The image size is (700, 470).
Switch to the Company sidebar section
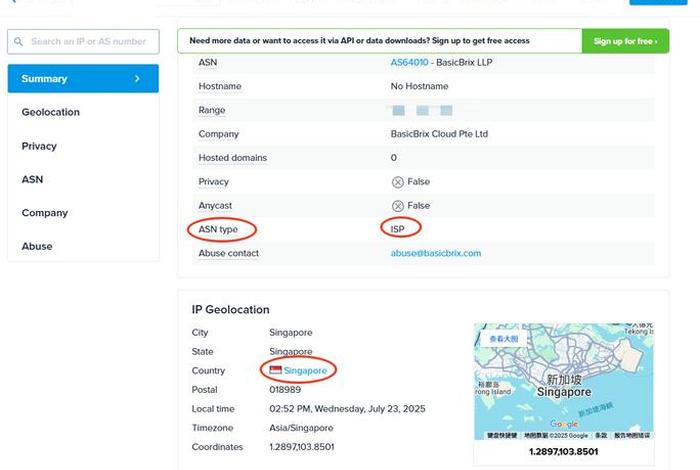coord(45,213)
